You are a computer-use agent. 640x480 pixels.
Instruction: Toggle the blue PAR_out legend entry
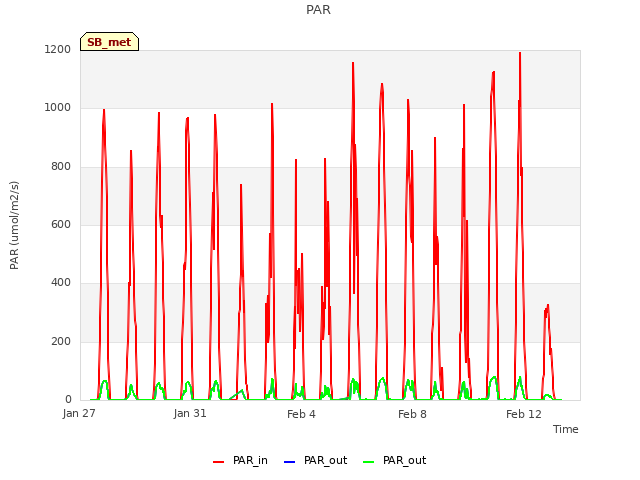pyautogui.click(x=315, y=461)
